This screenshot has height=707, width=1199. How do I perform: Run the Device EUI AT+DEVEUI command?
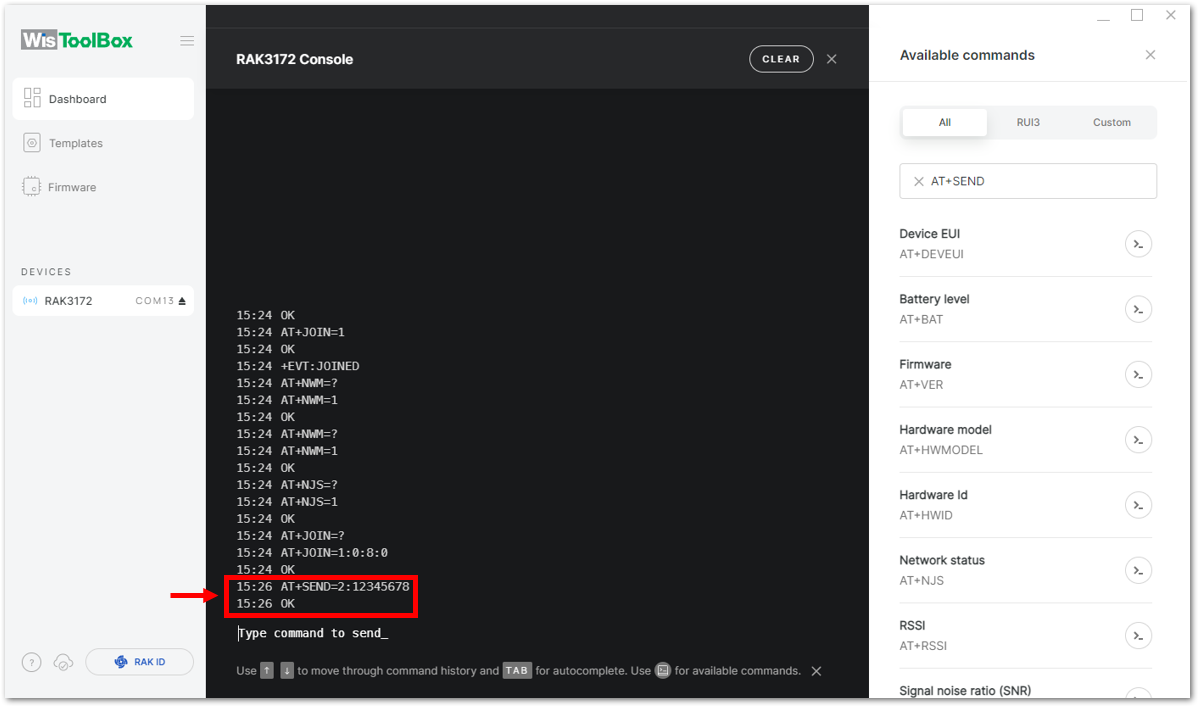pyautogui.click(x=1138, y=244)
